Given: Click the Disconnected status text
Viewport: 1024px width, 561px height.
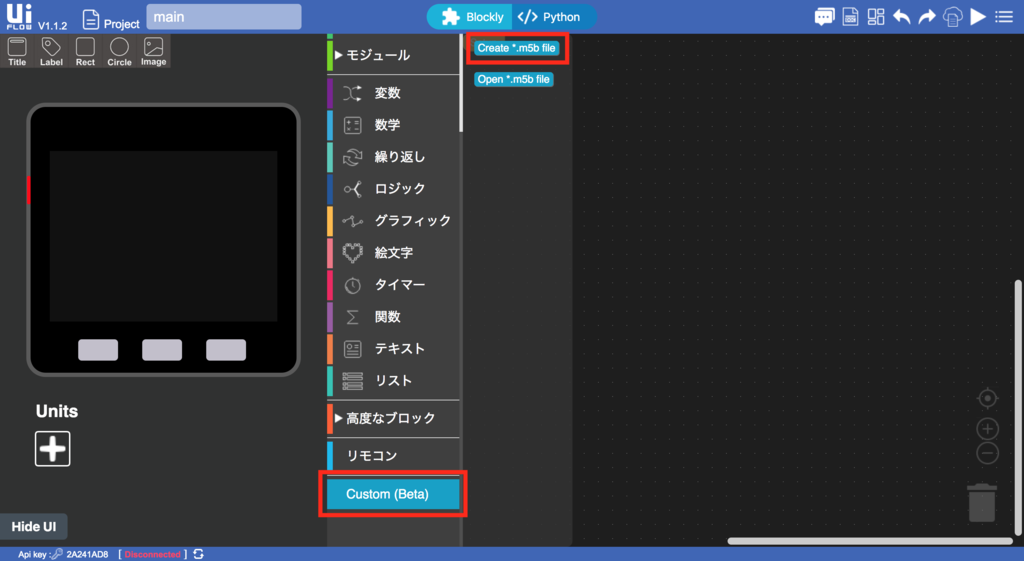Looking at the screenshot, I should (x=152, y=554).
